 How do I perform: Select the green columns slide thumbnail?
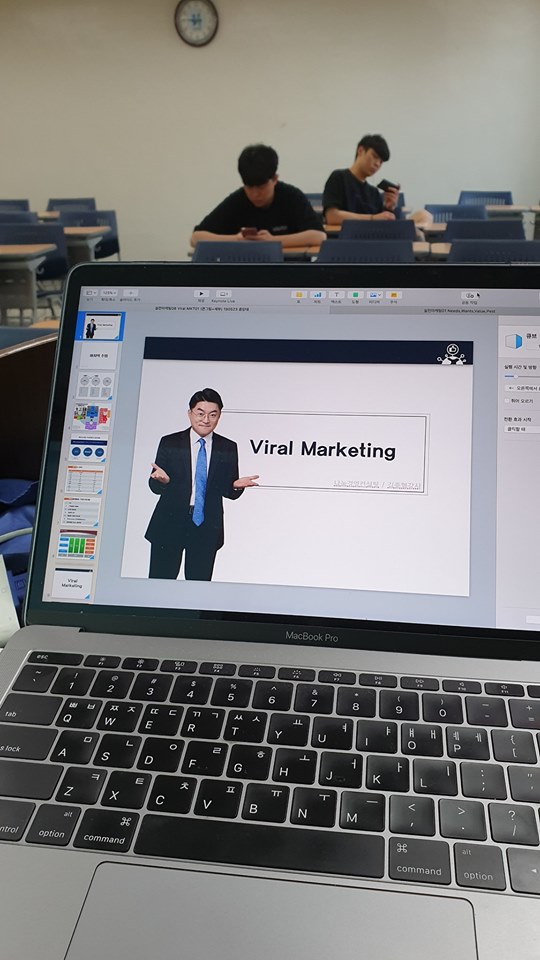point(77,544)
